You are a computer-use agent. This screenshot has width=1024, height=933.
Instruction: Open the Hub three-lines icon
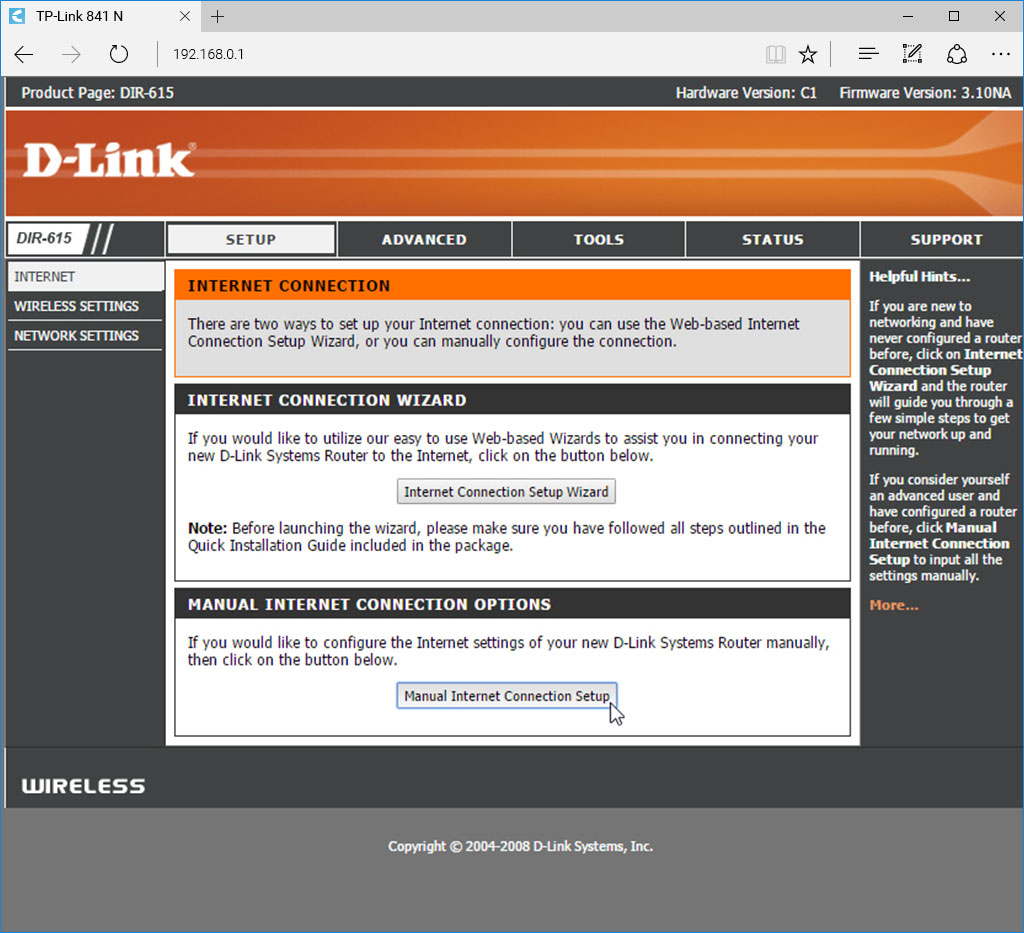point(868,54)
